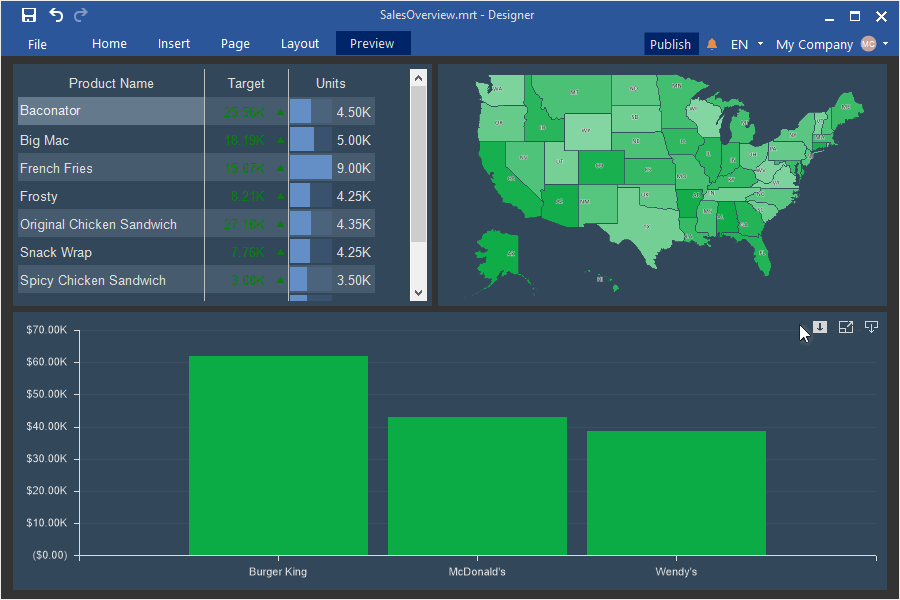The image size is (900, 600).
Task: Expand the EN language dropdown
Action: (760, 44)
